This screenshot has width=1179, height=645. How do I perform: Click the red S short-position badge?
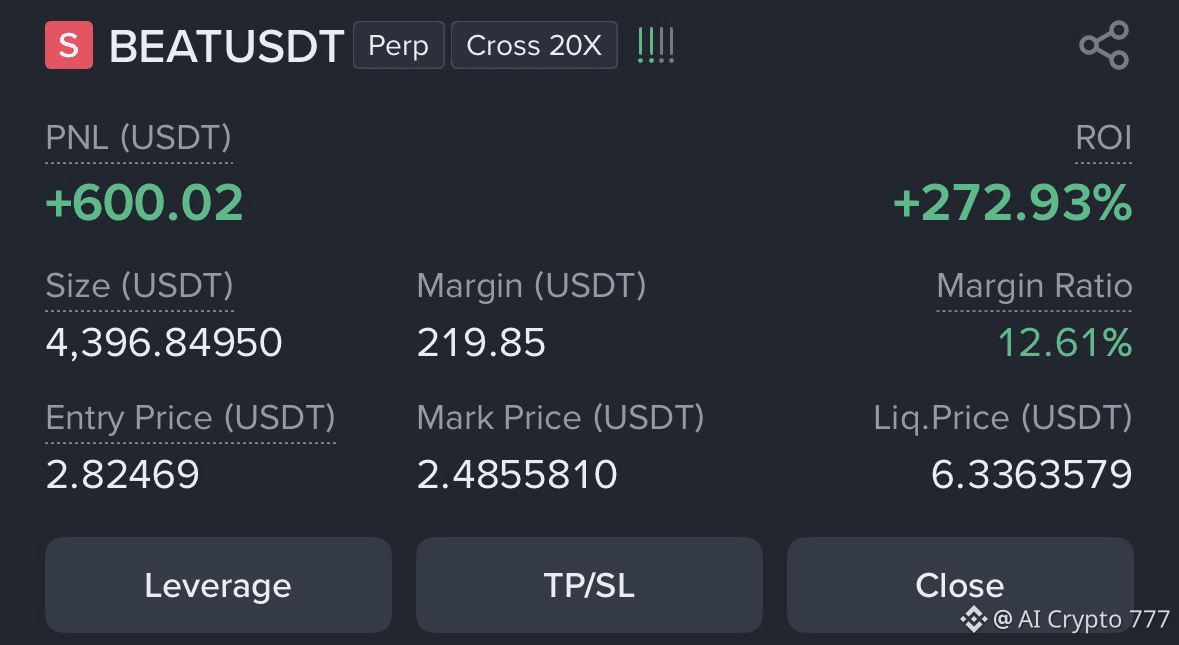click(x=69, y=45)
